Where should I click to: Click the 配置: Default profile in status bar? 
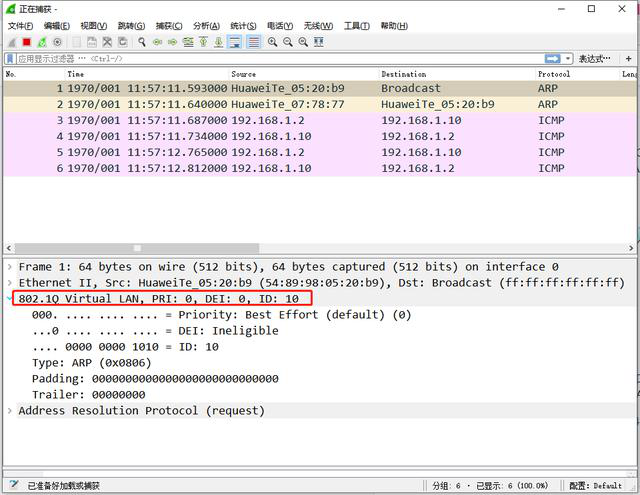(594, 485)
